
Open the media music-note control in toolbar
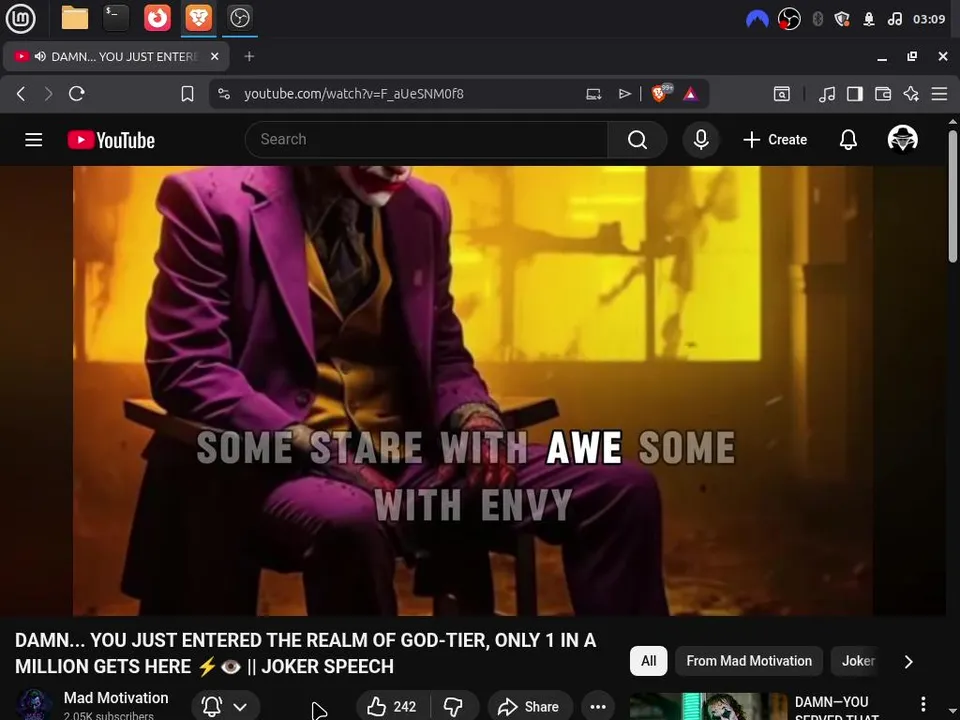[827, 94]
